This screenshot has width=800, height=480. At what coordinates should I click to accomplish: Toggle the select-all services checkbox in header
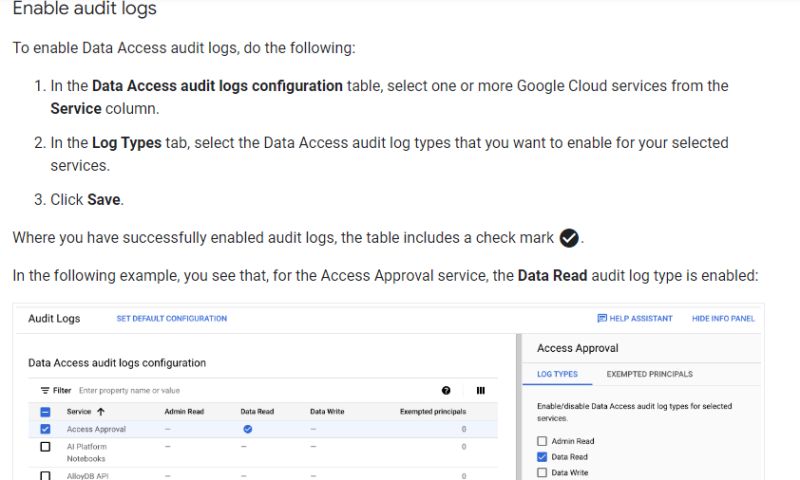[45, 412]
